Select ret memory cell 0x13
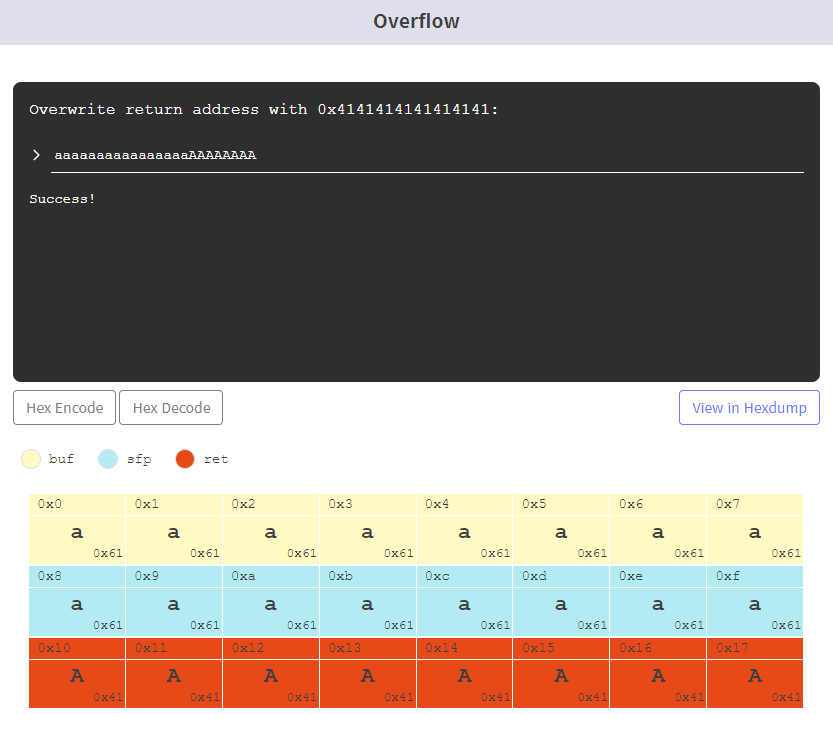 pyautogui.click(x=368, y=673)
